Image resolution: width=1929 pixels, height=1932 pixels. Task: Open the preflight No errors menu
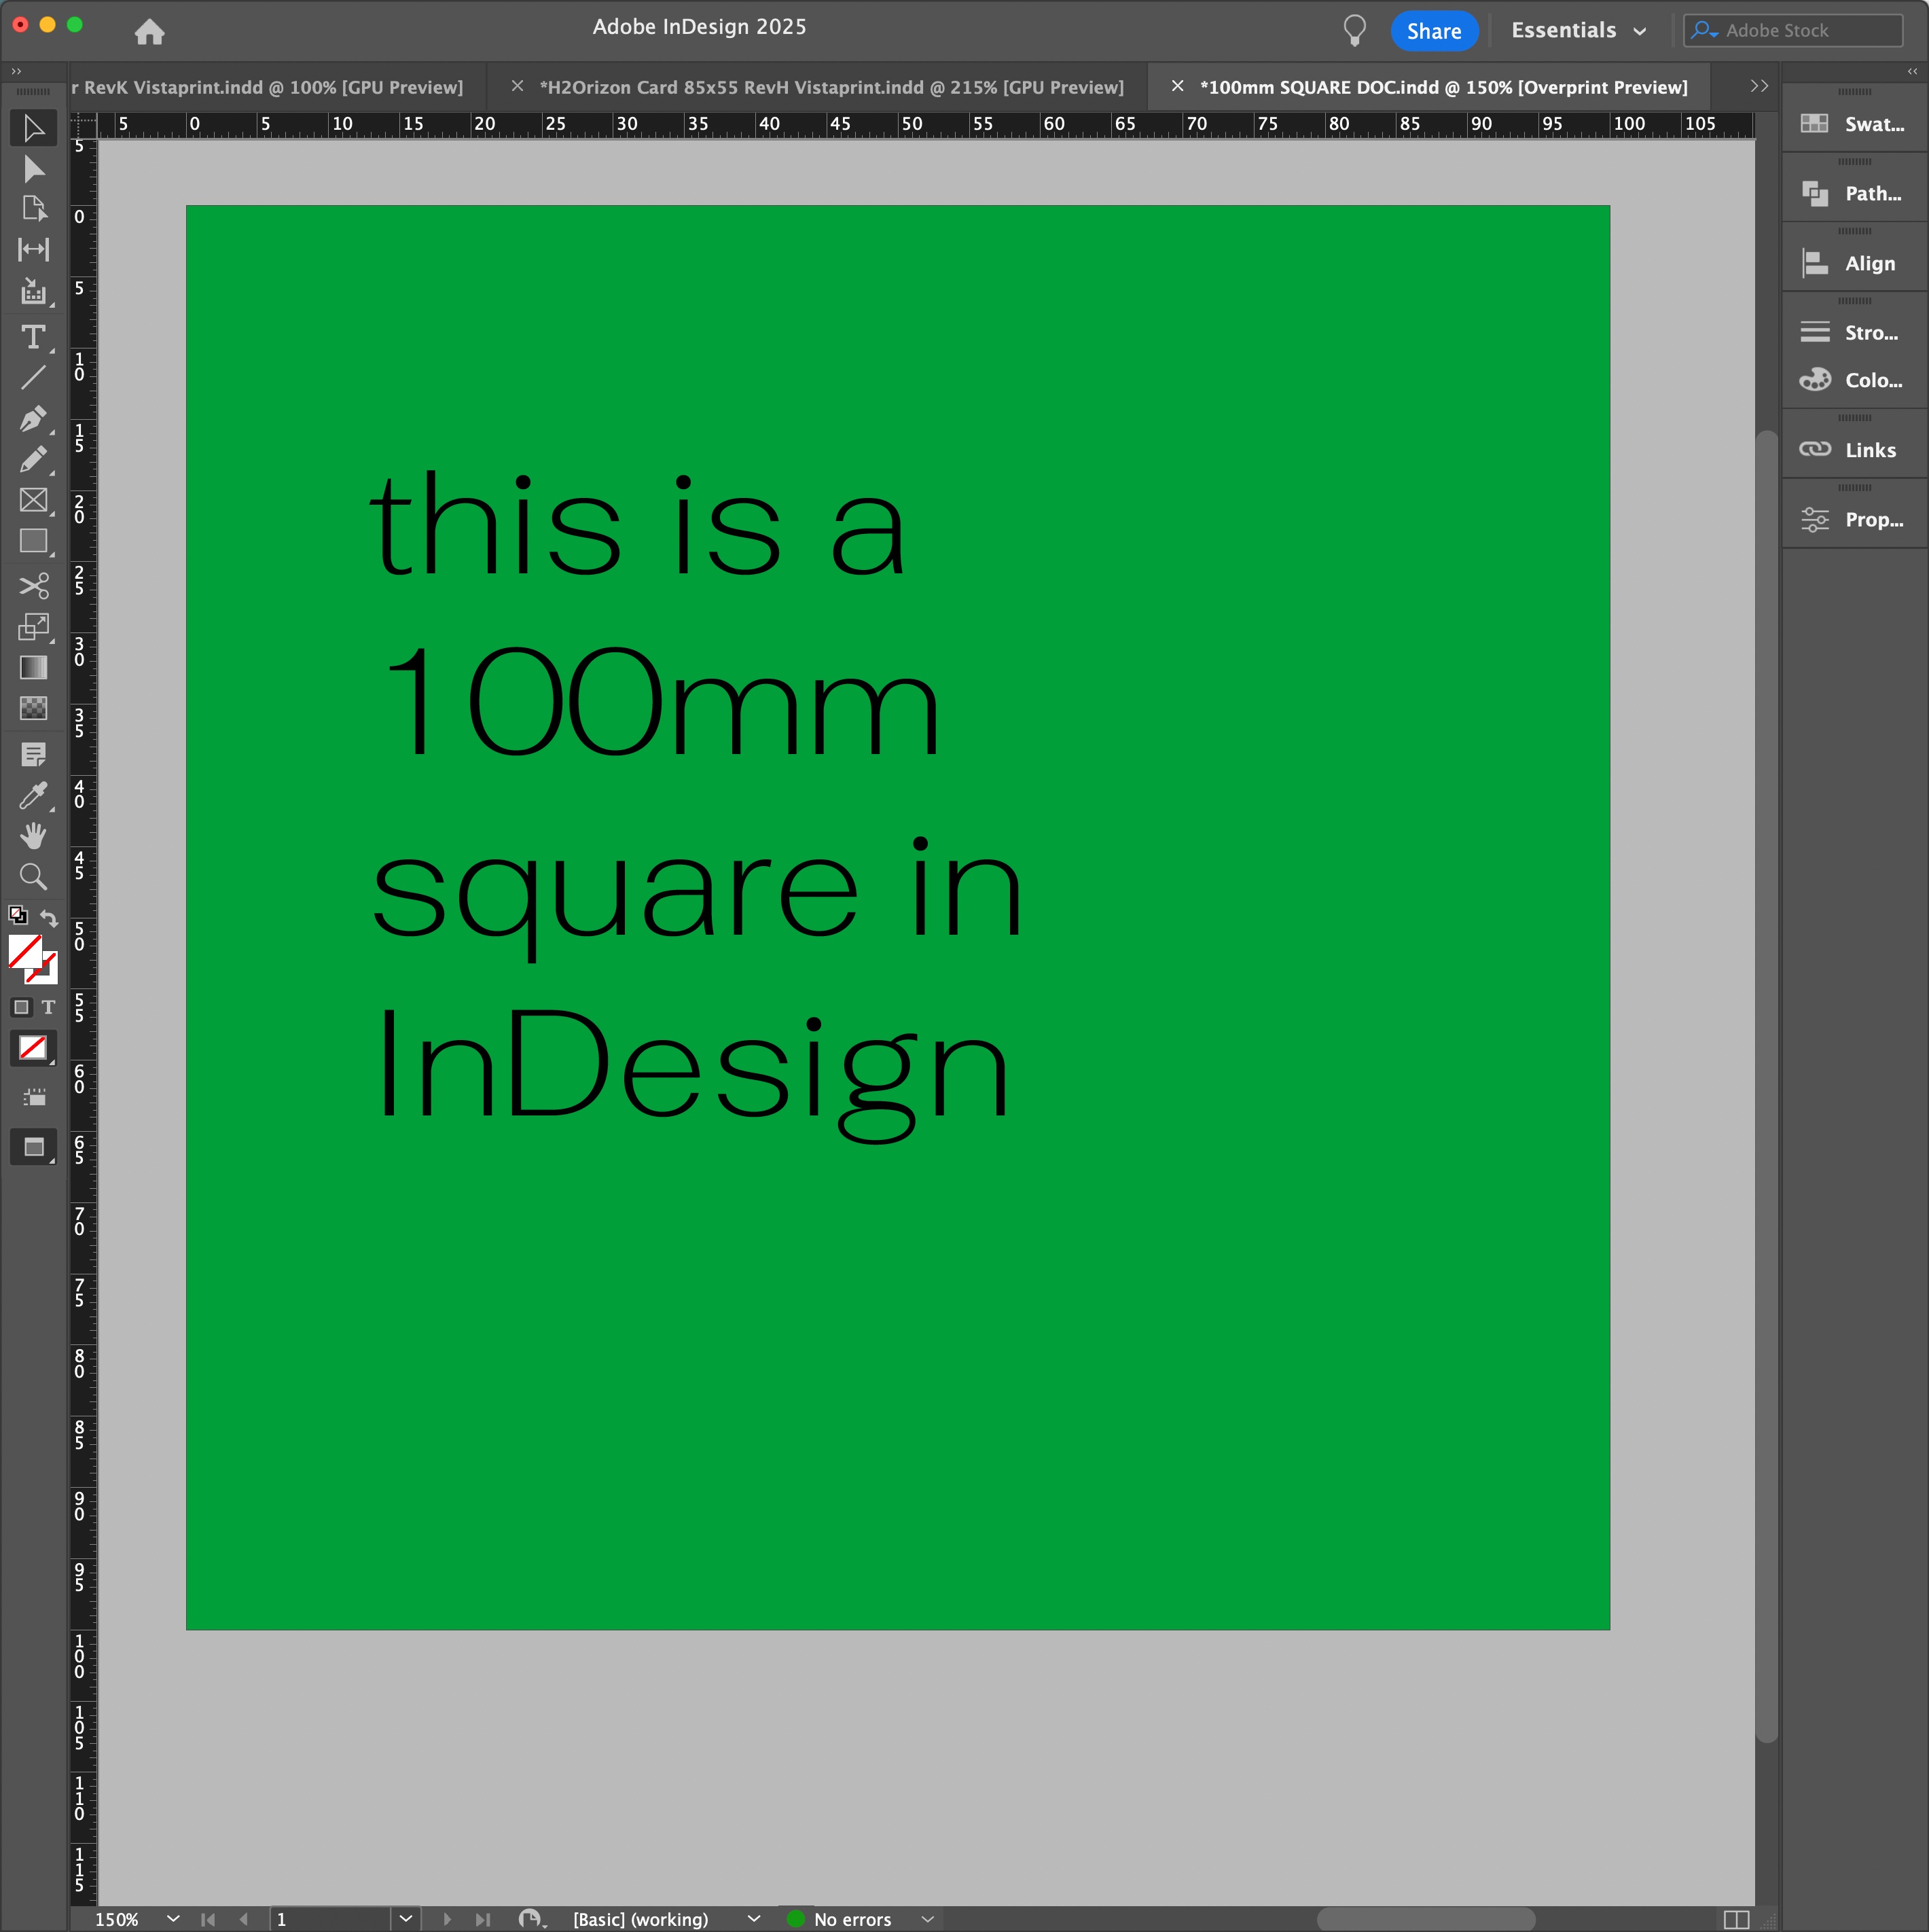click(927, 1919)
